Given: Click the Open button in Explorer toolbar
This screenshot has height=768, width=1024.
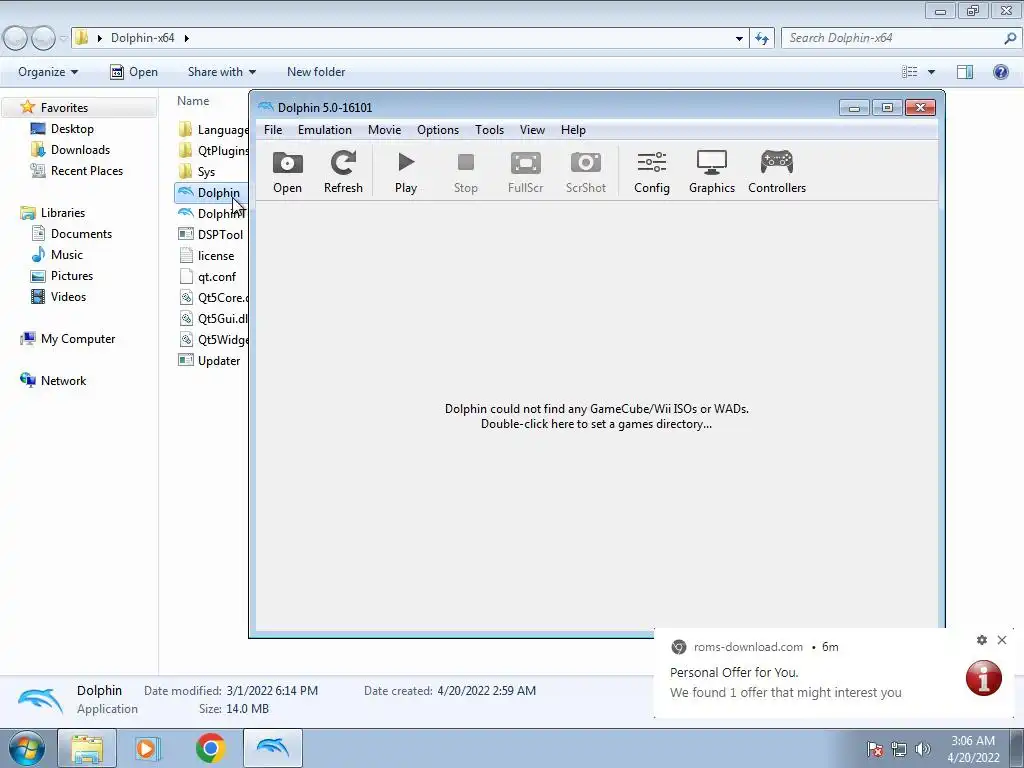Looking at the screenshot, I should point(134,72).
